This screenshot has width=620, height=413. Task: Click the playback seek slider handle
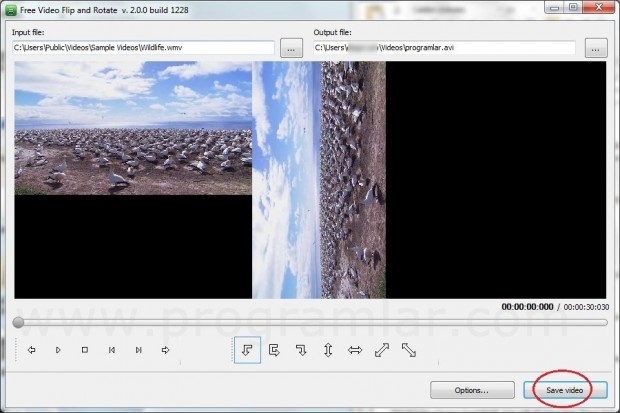[18, 322]
